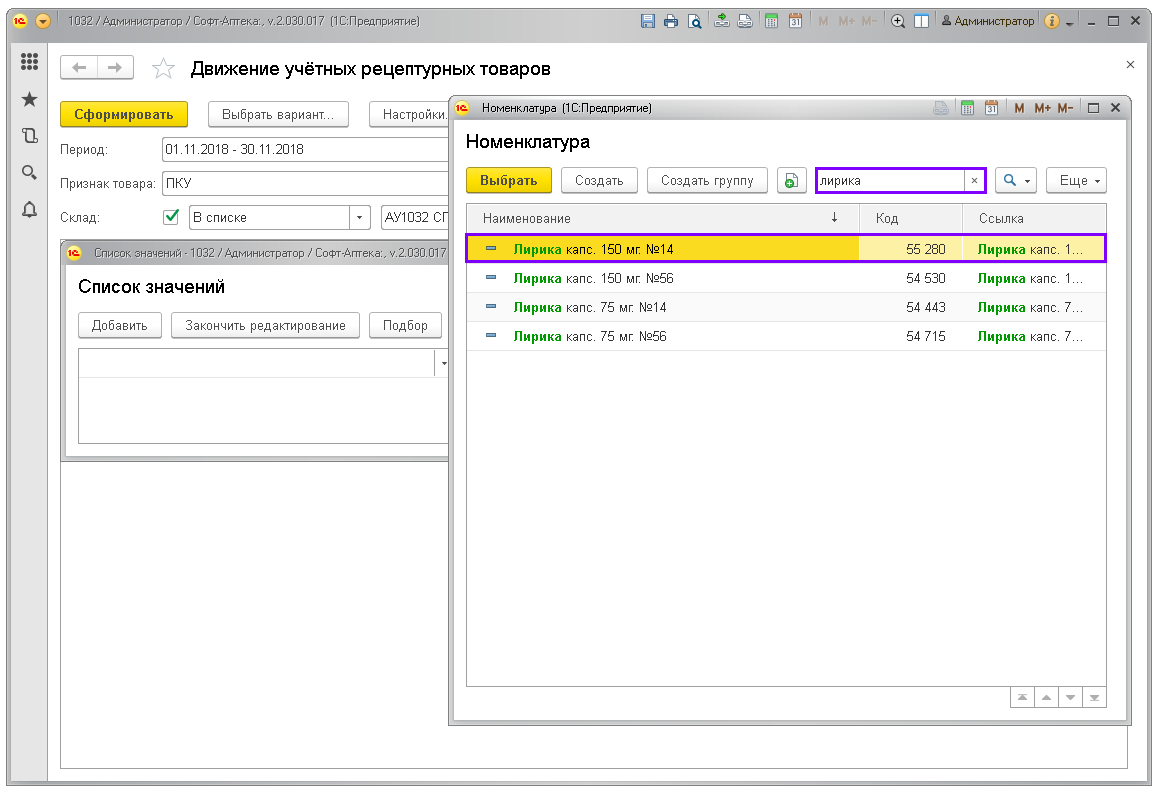Open the Еще menu in Номенклатура
This screenshot has height=793, width=1163.
1076,181
